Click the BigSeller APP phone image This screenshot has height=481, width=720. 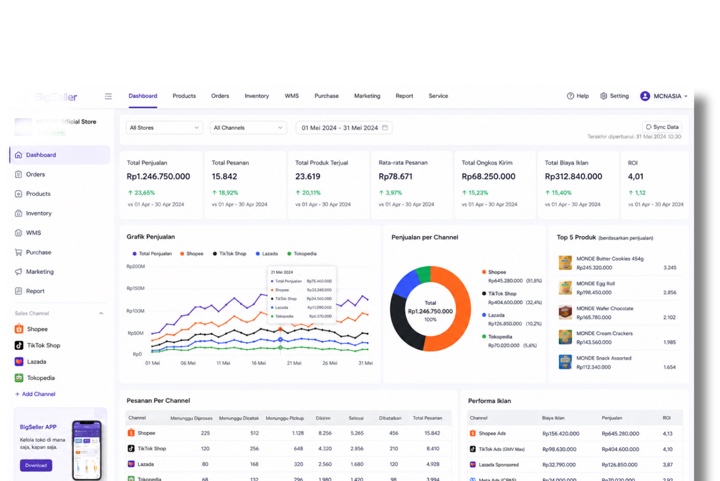pyautogui.click(x=87, y=450)
